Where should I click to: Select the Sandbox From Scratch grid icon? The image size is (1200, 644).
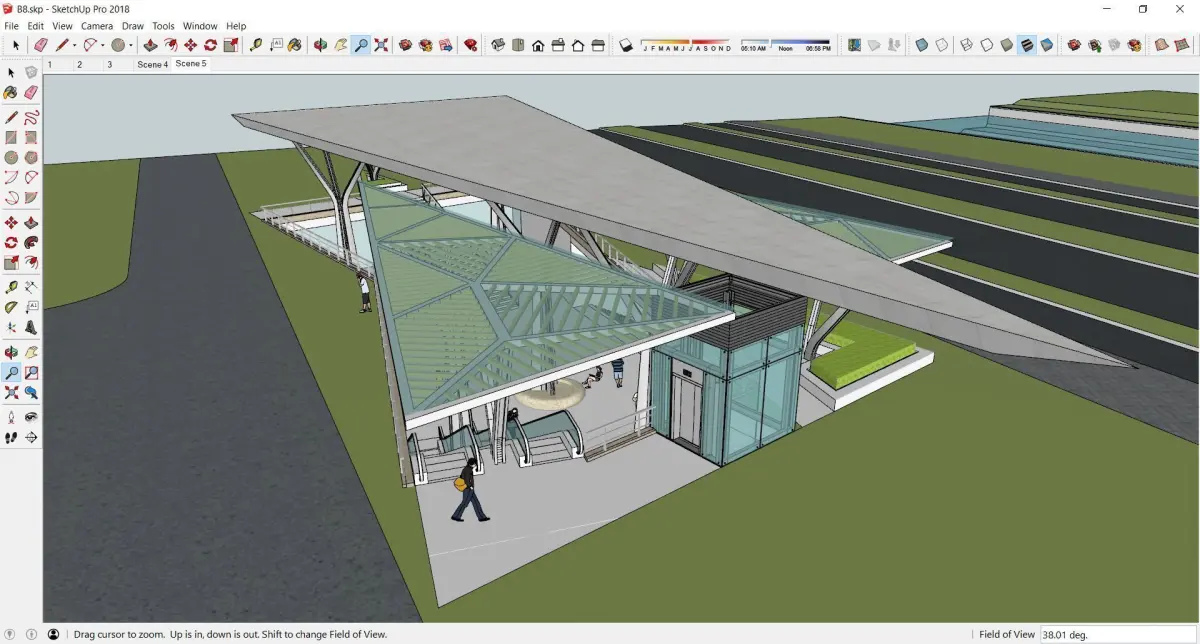(1181, 45)
